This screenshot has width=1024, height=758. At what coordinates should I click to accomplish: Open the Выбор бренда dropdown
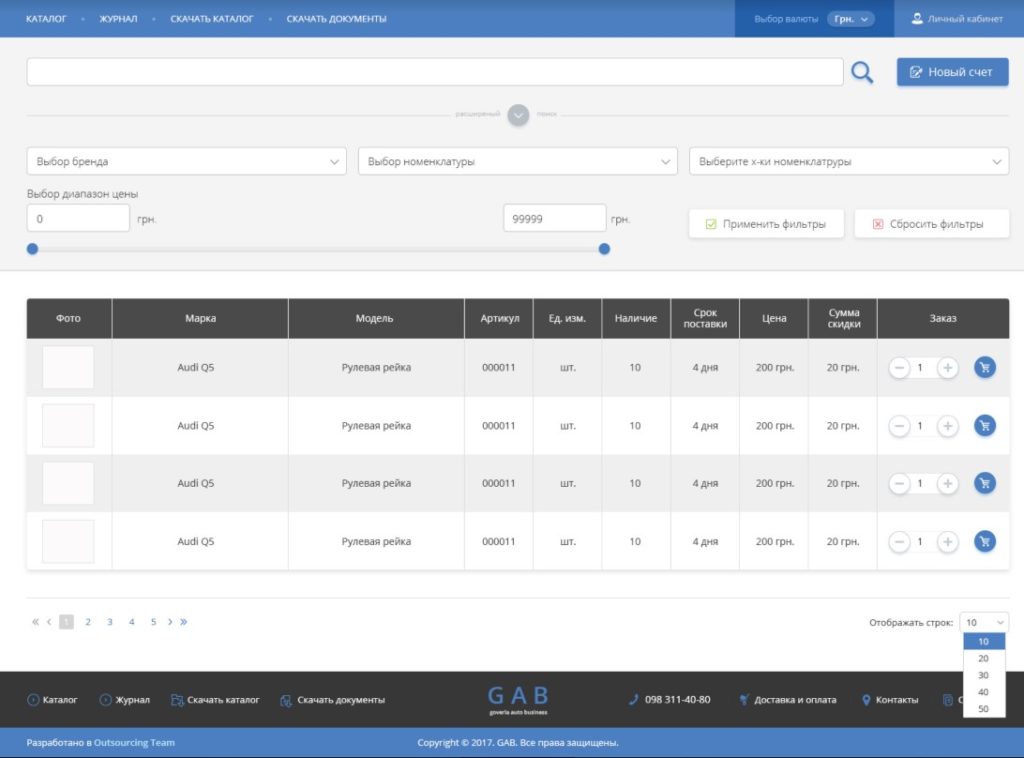(x=186, y=161)
